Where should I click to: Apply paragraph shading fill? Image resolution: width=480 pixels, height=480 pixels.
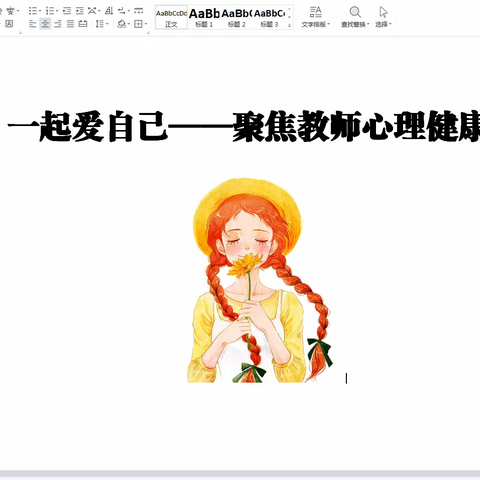pyautogui.click(x=122, y=24)
